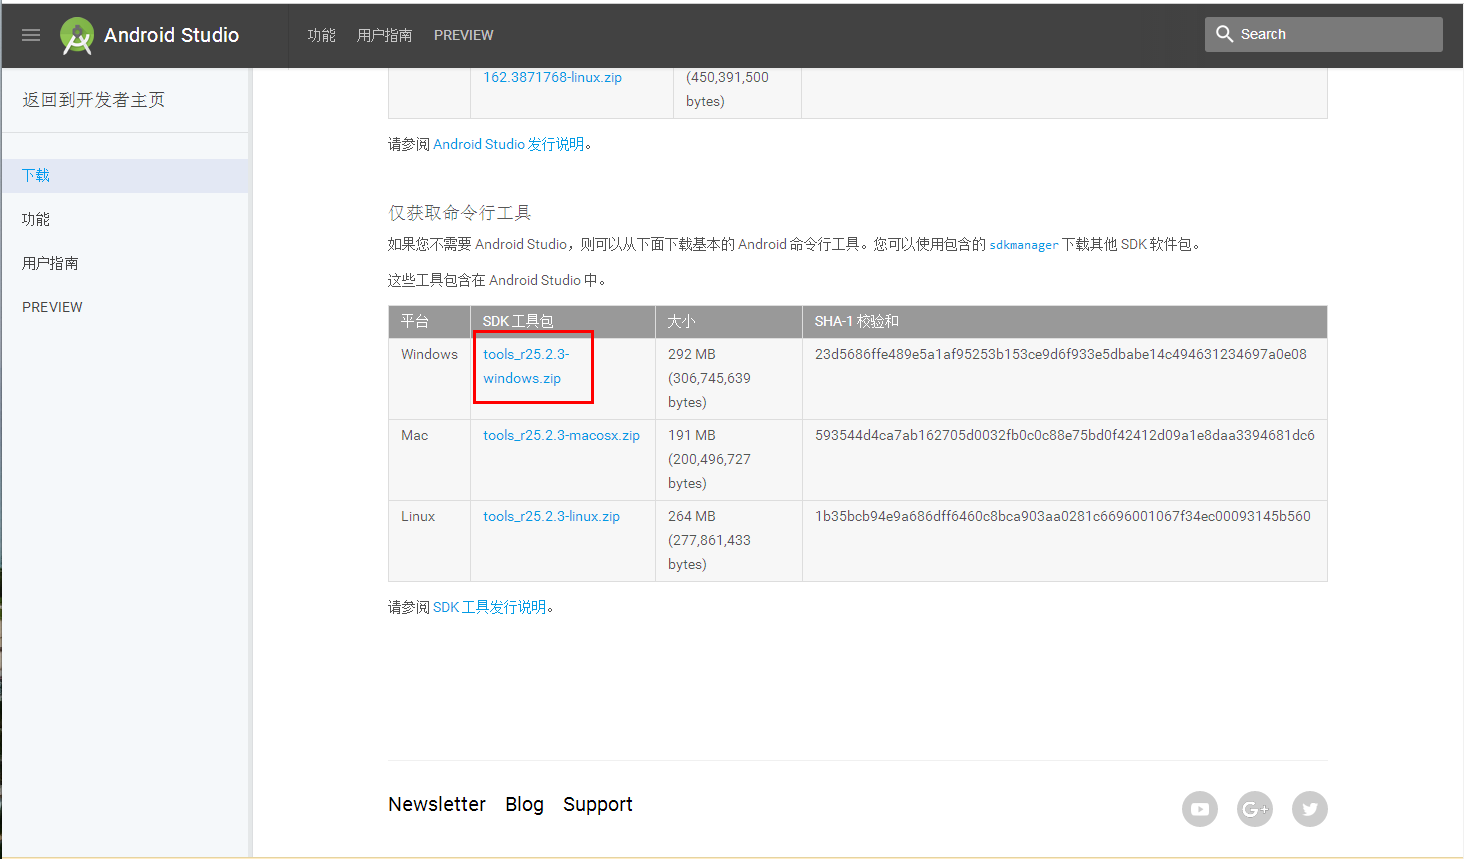Click the search magnifier icon
The height and width of the screenshot is (859, 1464).
1224,34
